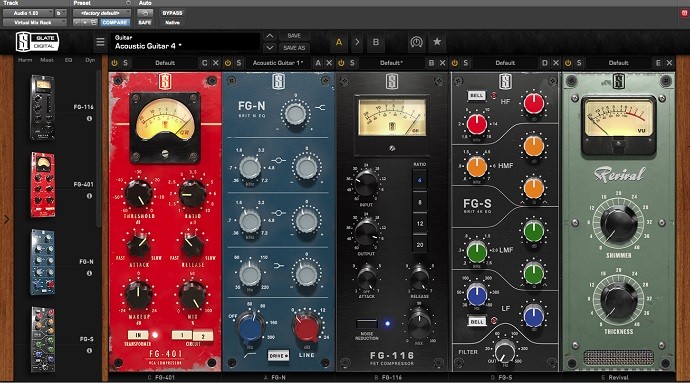Solo the FG-S module slot D

[466, 63]
